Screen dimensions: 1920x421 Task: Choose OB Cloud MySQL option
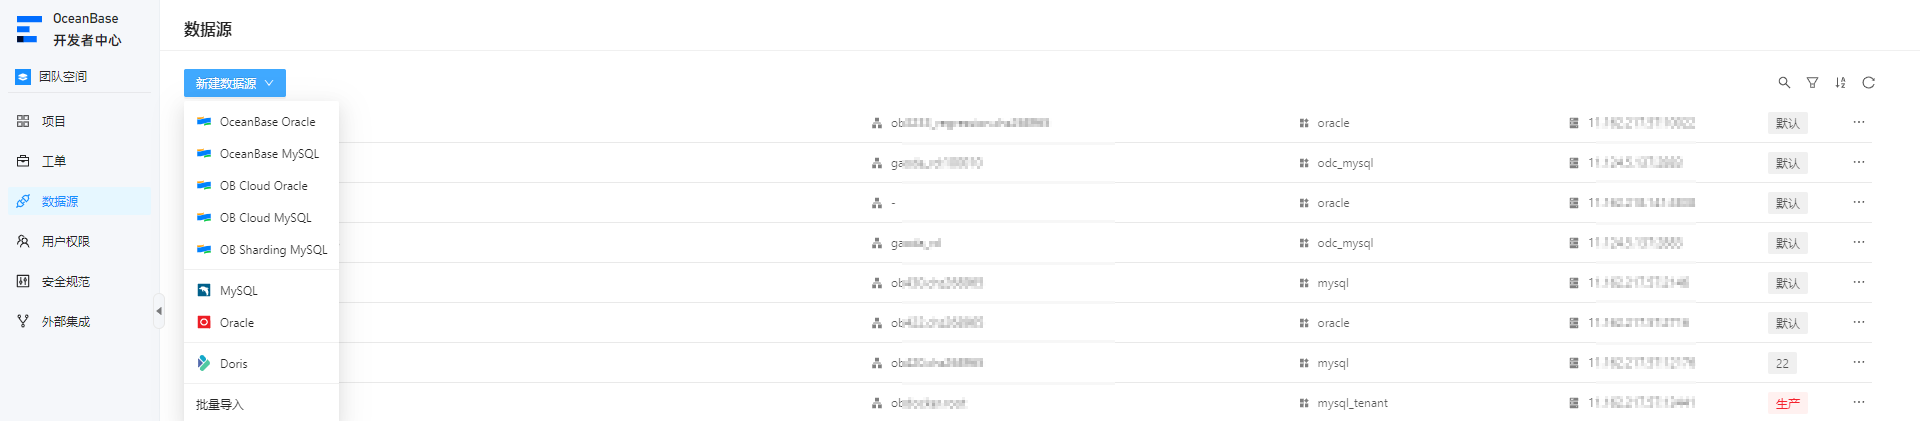click(261, 218)
